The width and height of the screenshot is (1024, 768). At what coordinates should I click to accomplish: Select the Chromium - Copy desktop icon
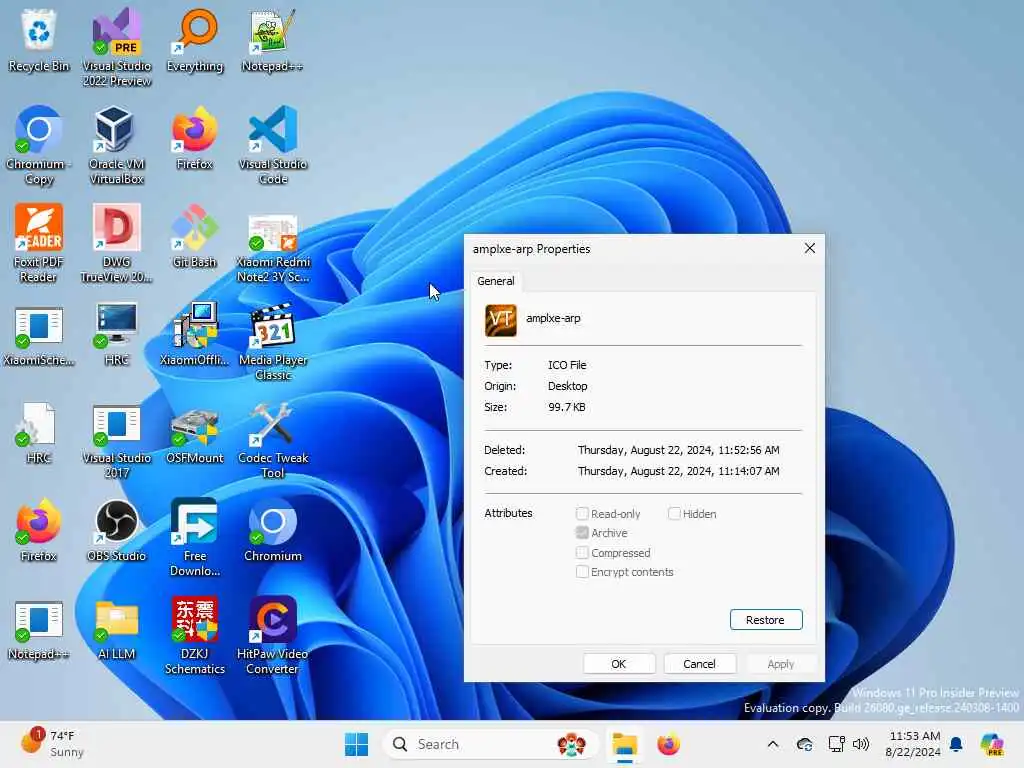tap(39, 145)
